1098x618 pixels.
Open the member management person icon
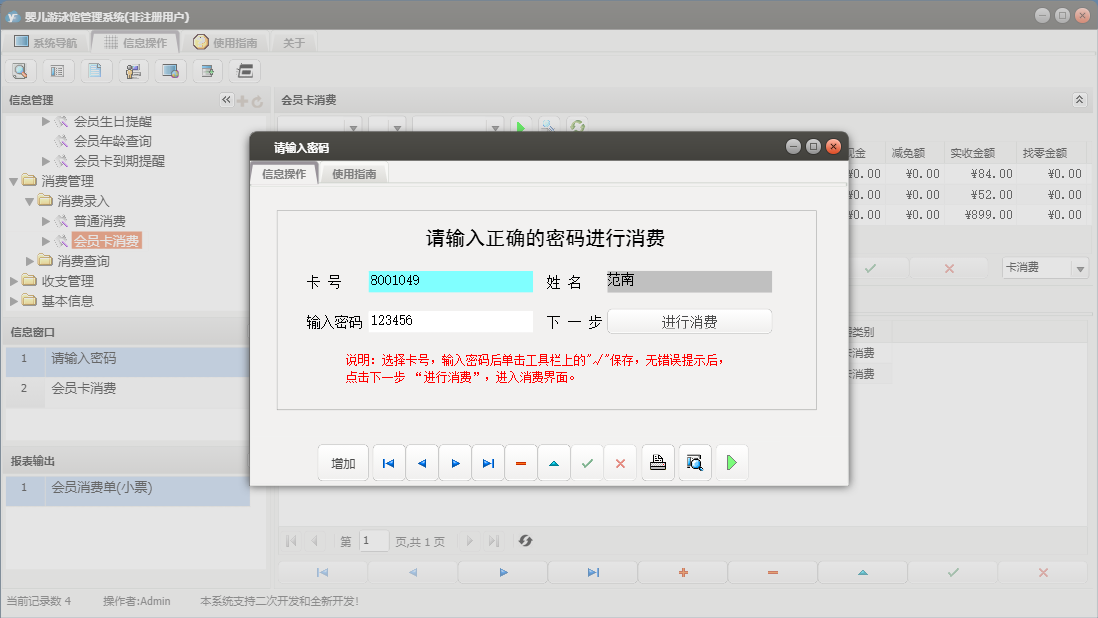(133, 70)
